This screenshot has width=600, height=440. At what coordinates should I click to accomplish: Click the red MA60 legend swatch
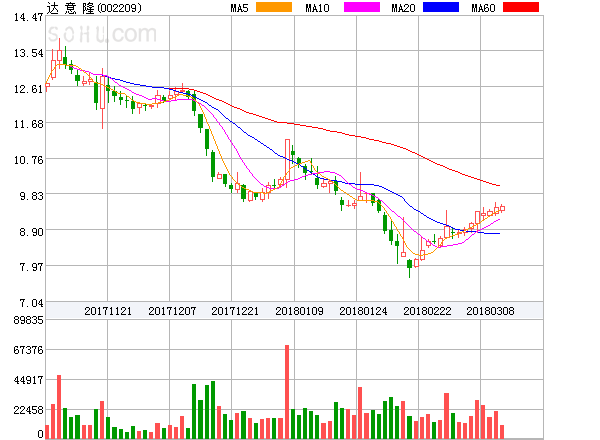[521, 7]
